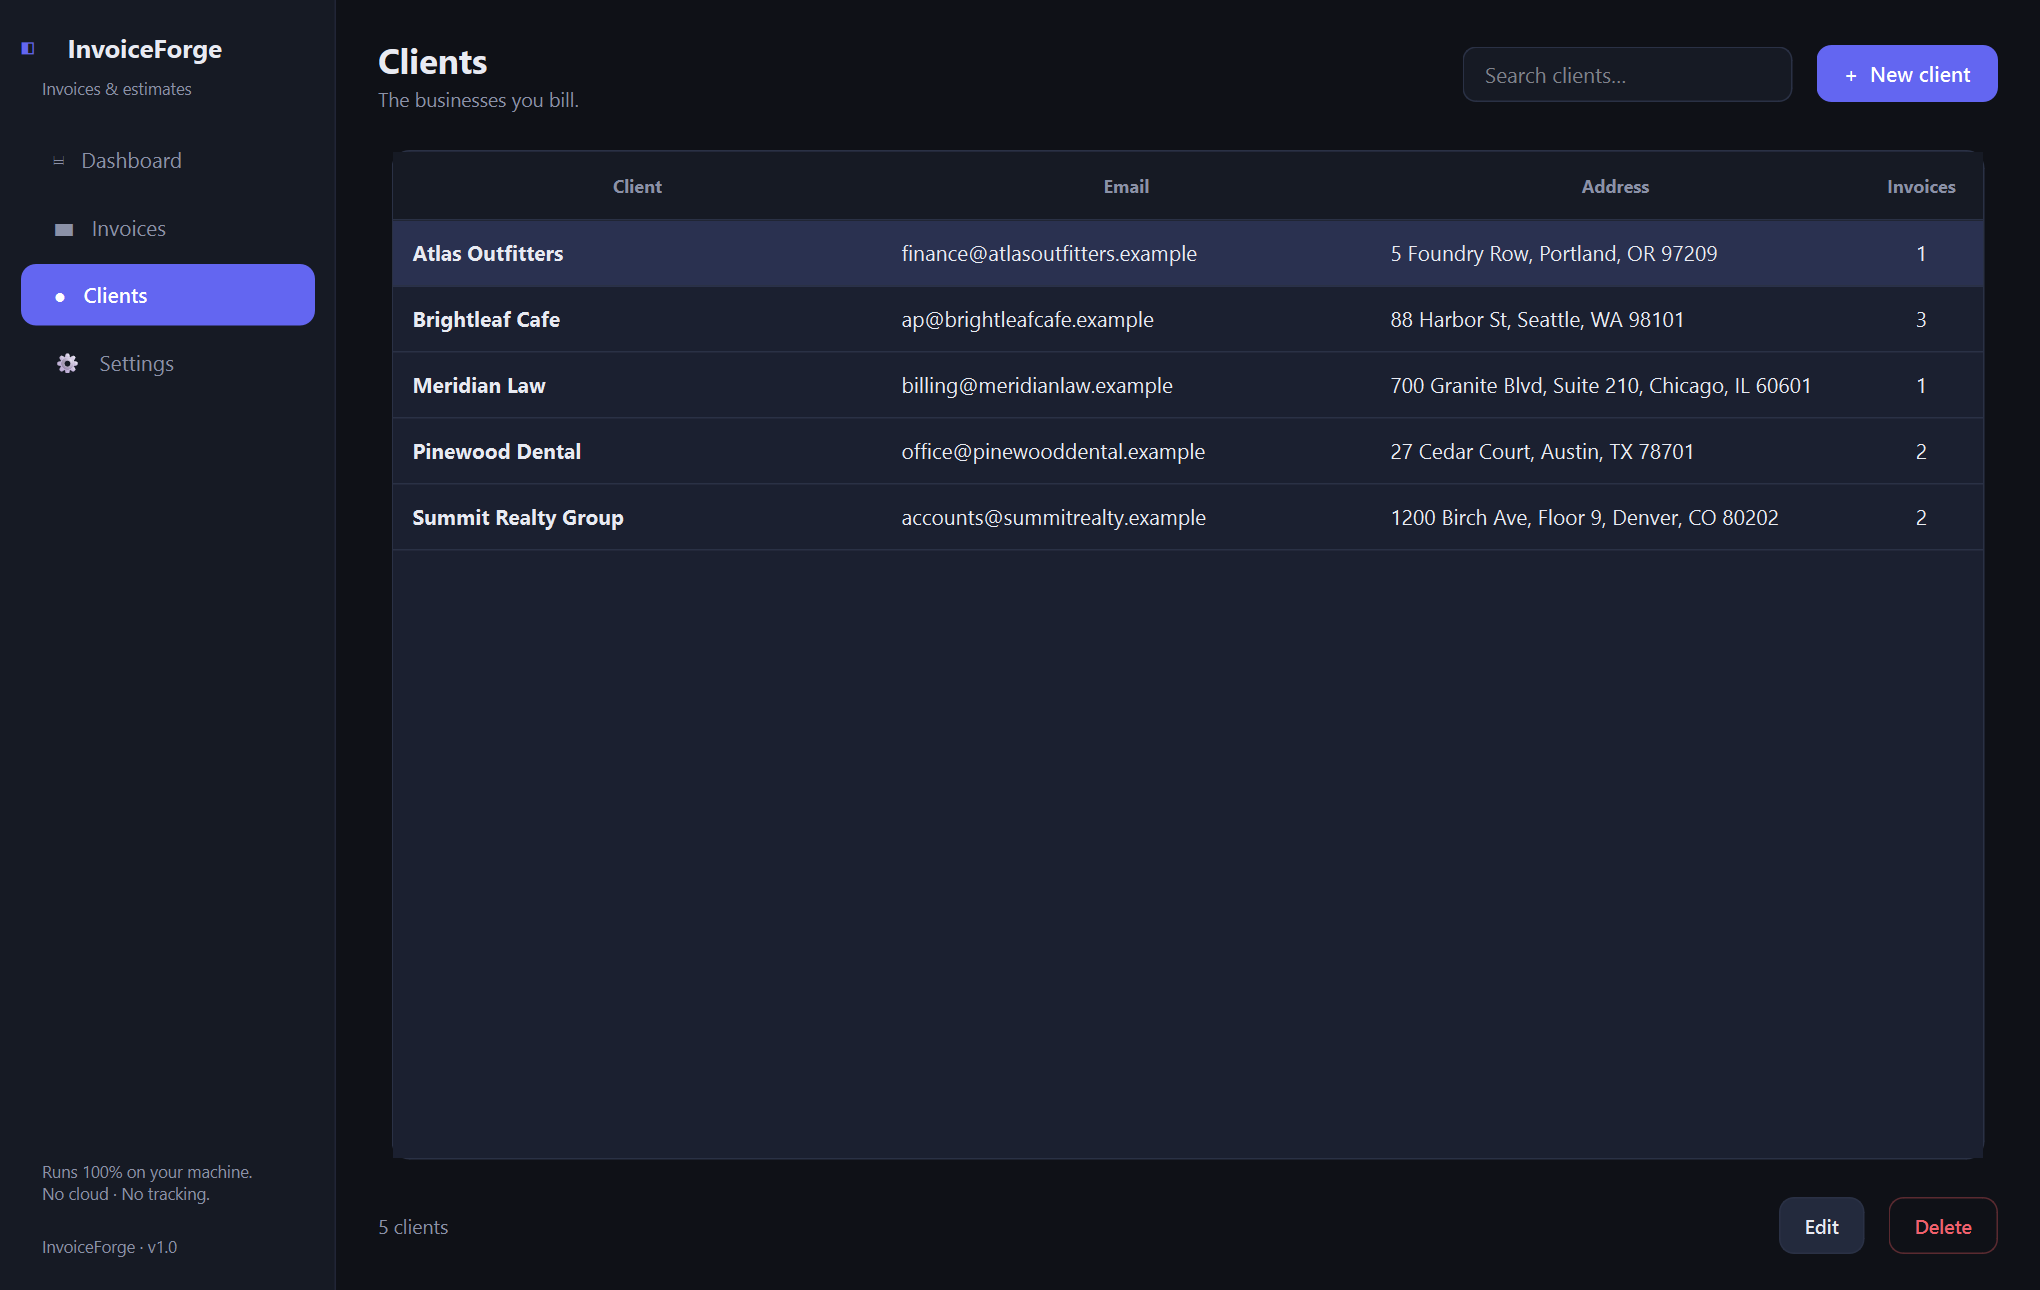
Task: Select the Clients nav item
Action: (x=168, y=295)
